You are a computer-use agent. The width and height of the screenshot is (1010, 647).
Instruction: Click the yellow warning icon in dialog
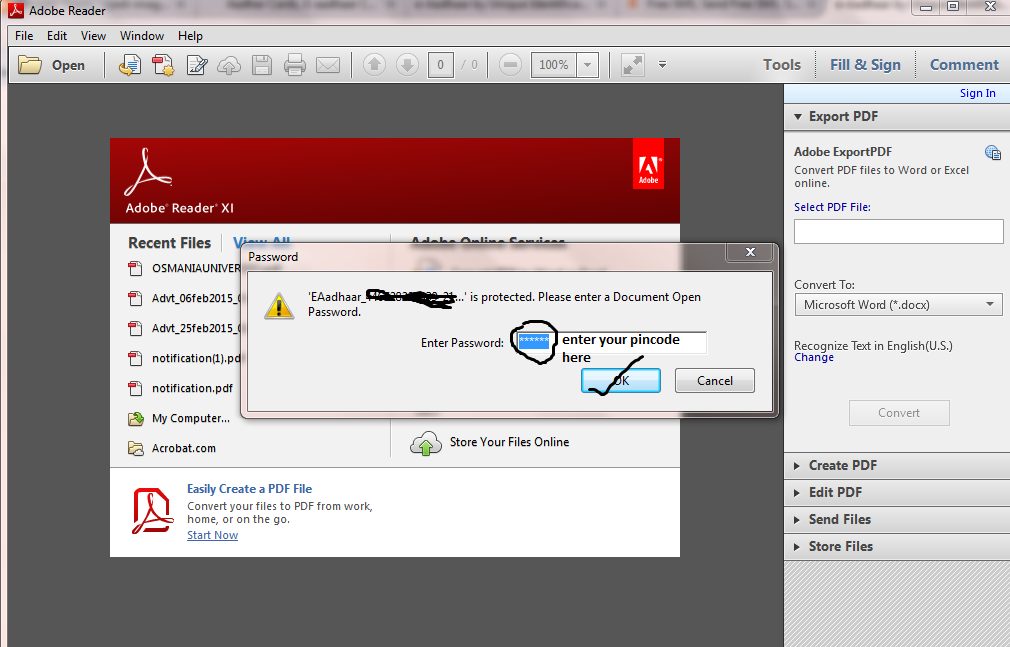tap(279, 305)
